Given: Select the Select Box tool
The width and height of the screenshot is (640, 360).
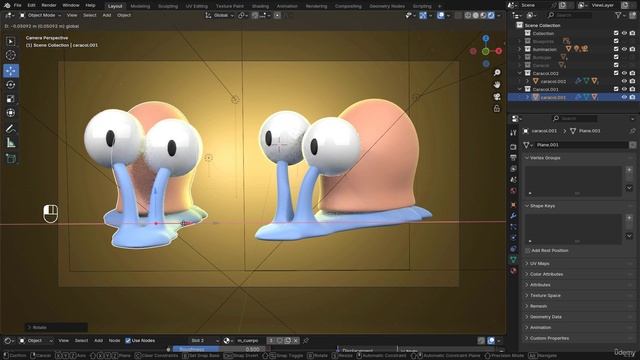Looking at the screenshot, I should pos(11,41).
